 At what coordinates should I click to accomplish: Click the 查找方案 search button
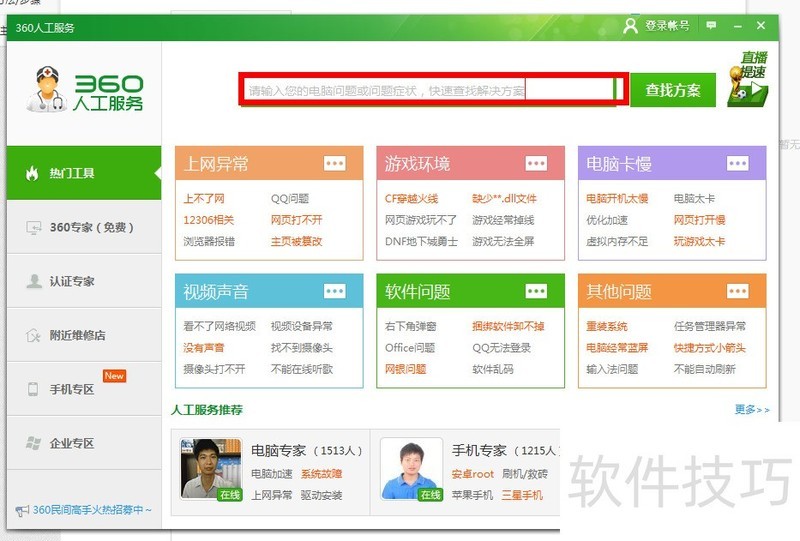(672, 90)
